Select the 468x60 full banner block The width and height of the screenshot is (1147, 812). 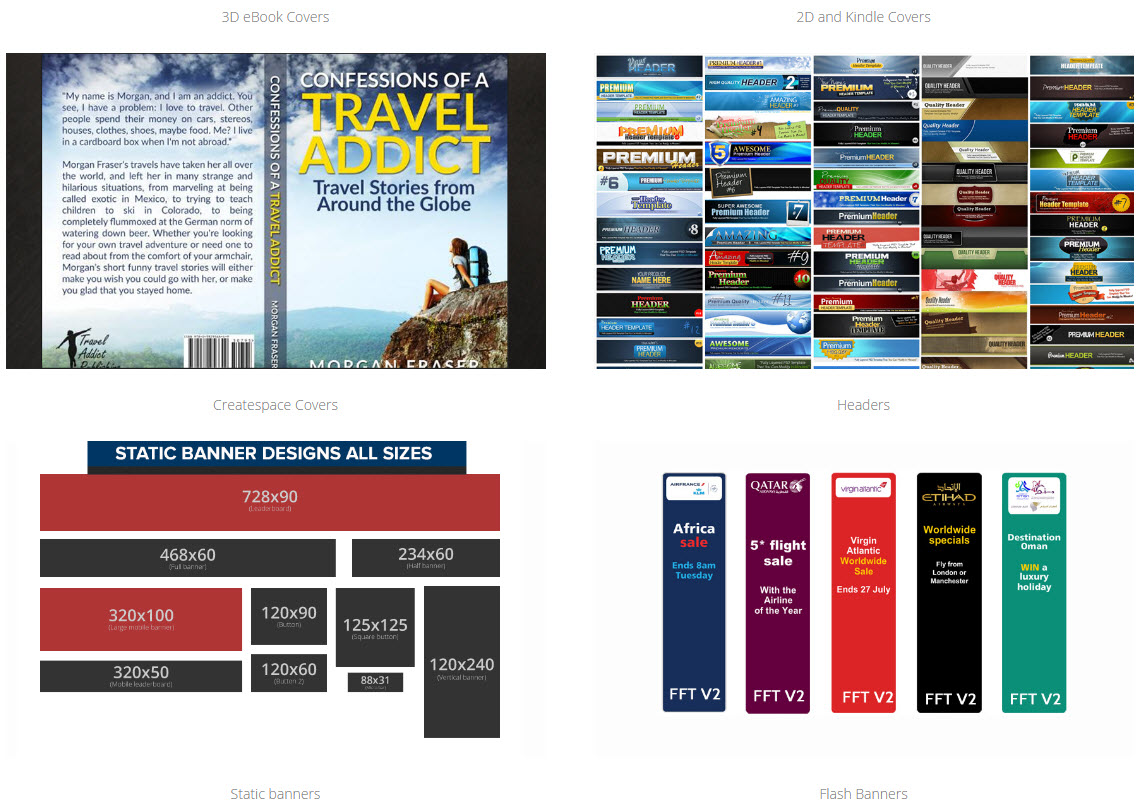(x=187, y=558)
